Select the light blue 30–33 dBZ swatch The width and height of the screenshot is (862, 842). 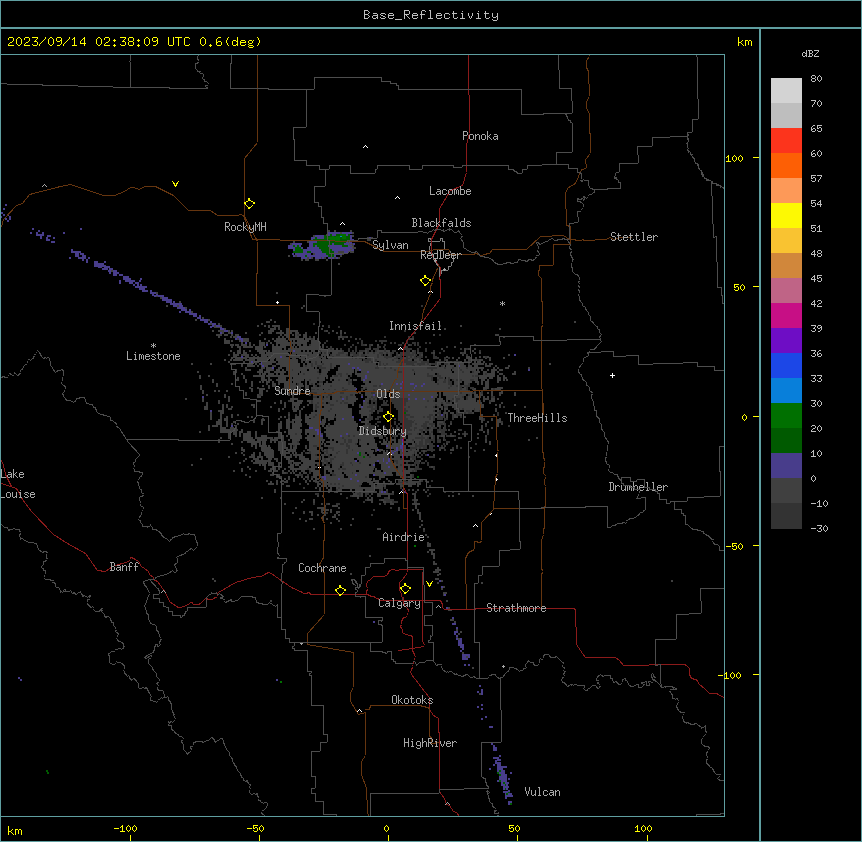tap(786, 390)
